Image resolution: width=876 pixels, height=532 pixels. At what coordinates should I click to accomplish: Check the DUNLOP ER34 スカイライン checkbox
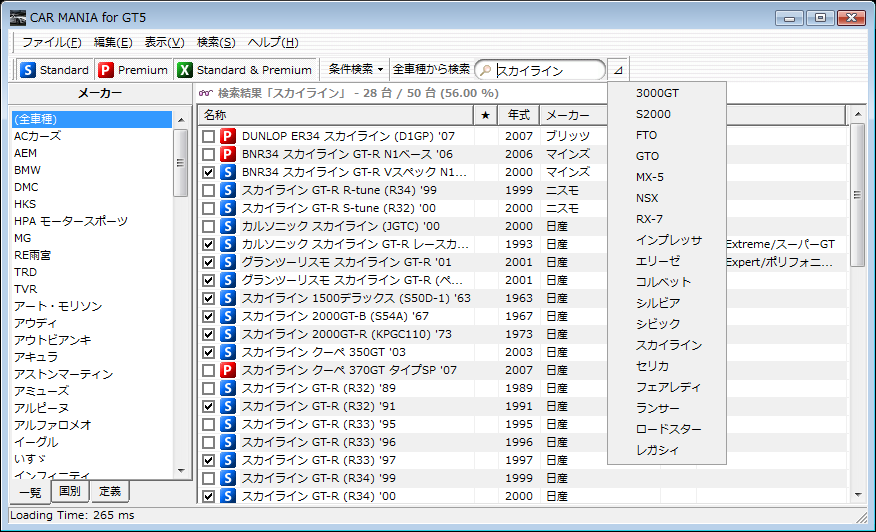[208, 136]
